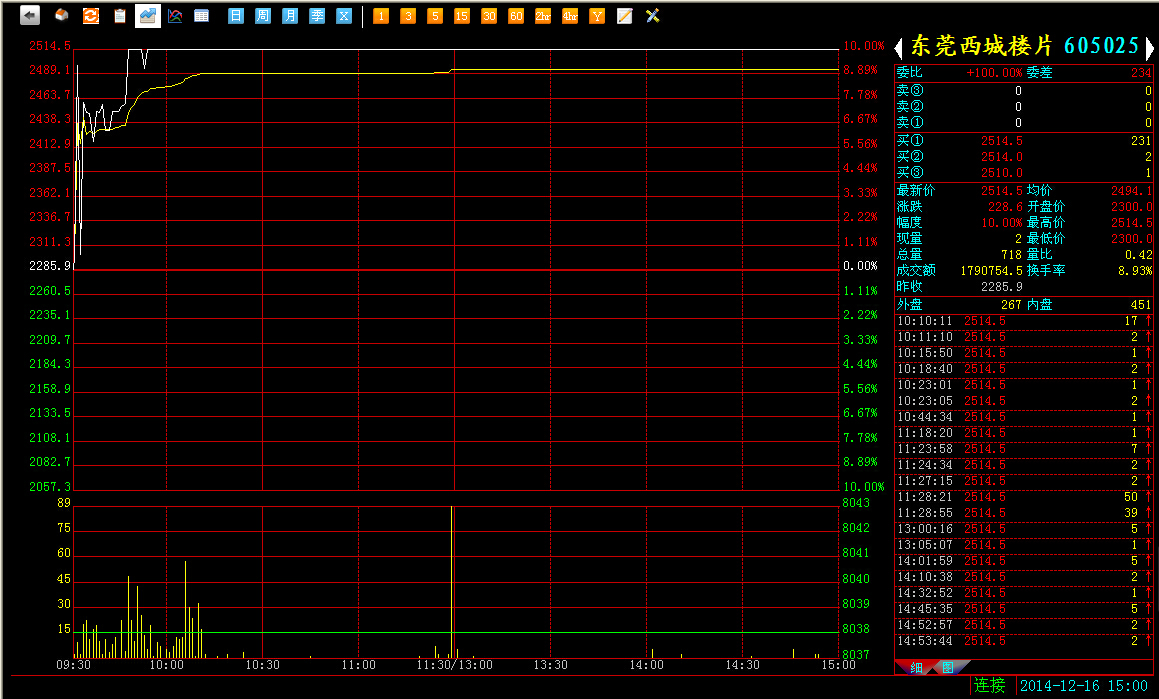Switch to the 细 detail tab
The width and height of the screenshot is (1159, 699).
pyautogui.click(x=916, y=667)
